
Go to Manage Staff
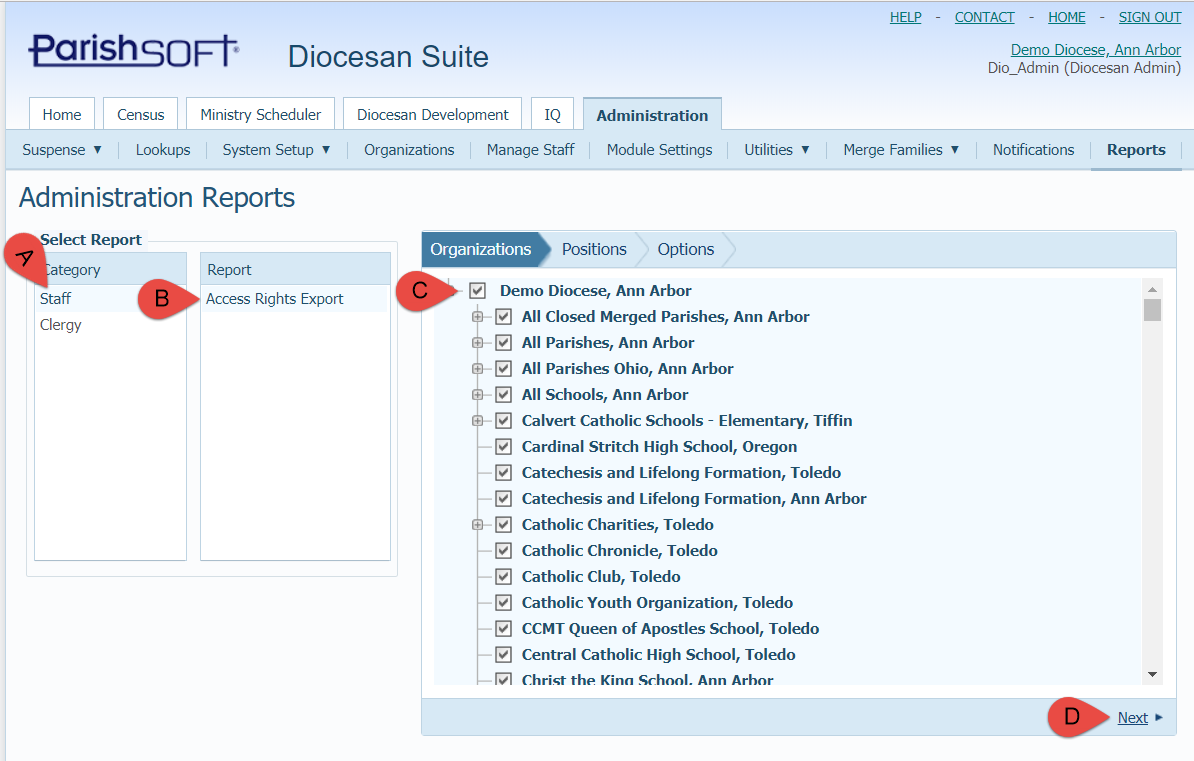tap(531, 150)
